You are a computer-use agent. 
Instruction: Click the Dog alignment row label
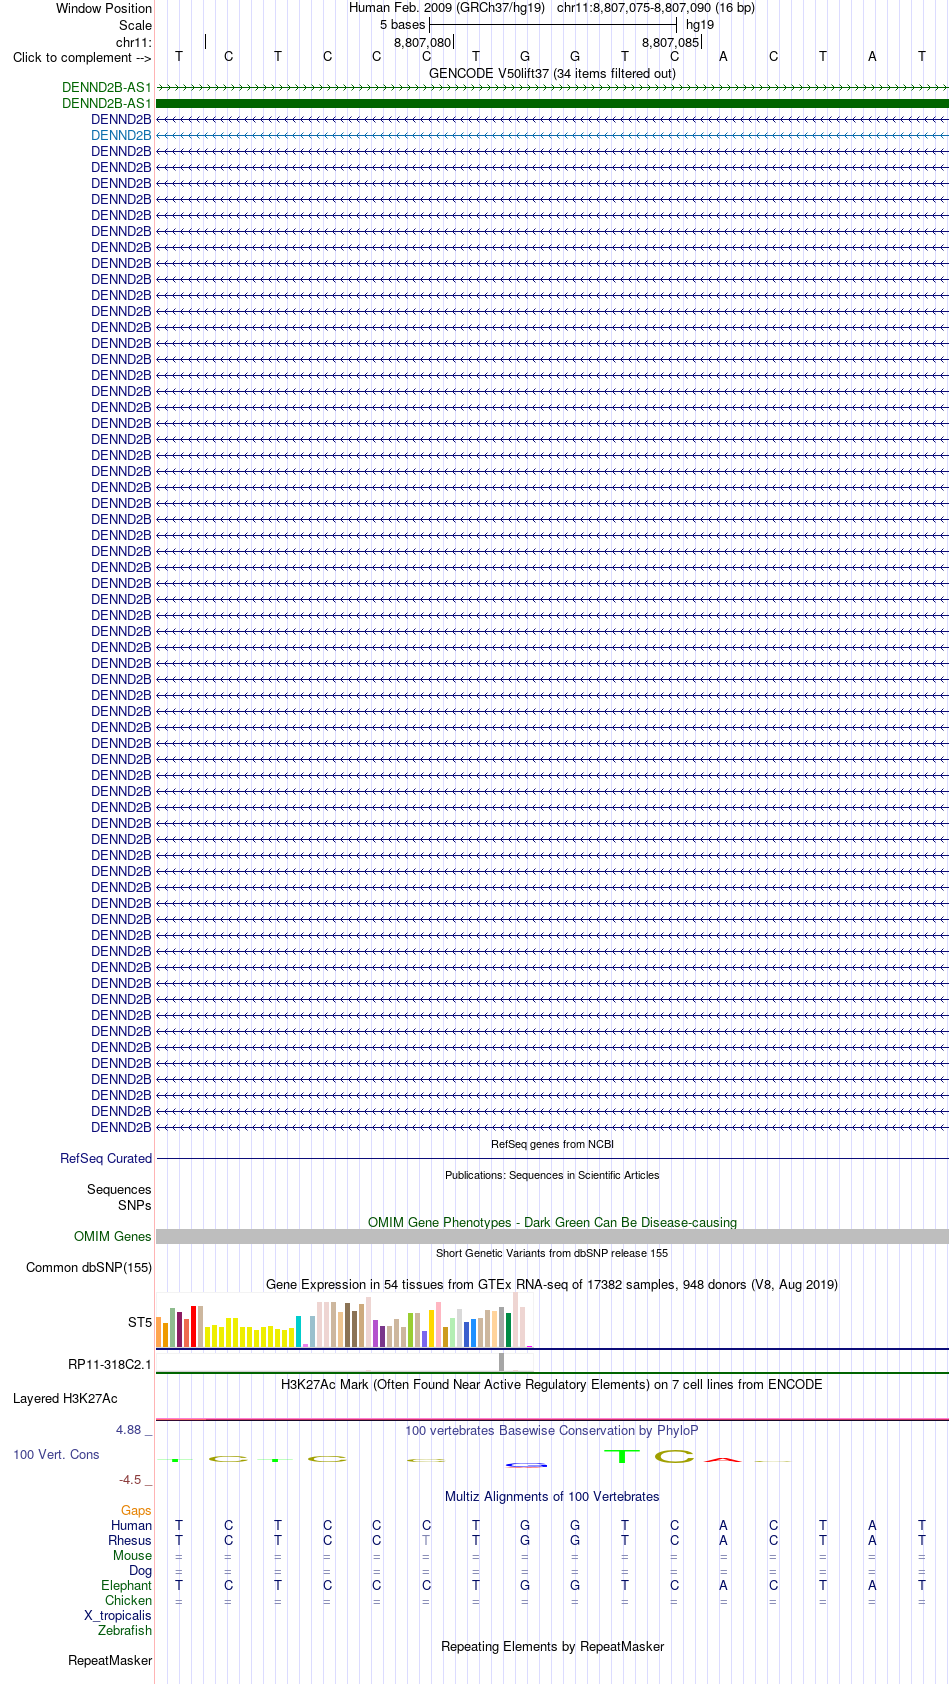click(x=140, y=1570)
